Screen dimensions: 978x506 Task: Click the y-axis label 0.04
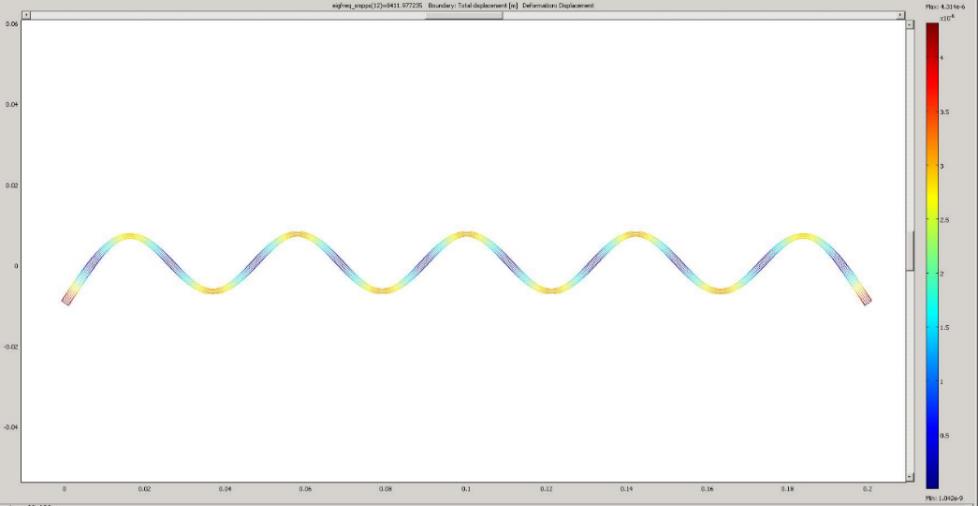11,105
